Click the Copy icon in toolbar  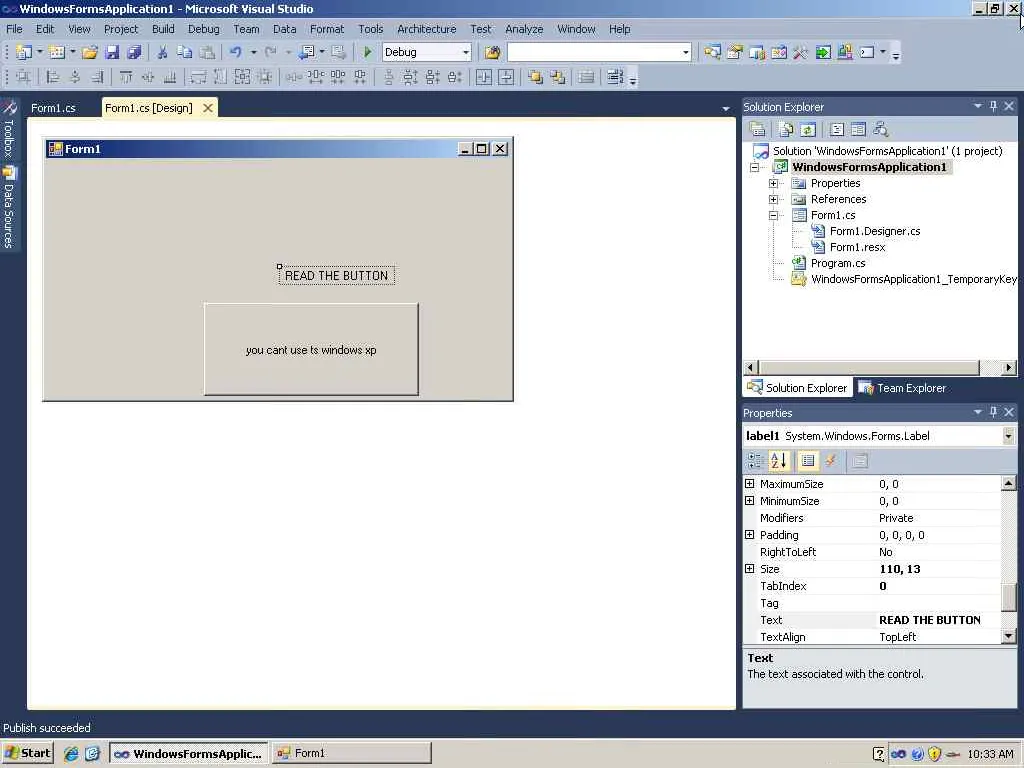coord(185,52)
